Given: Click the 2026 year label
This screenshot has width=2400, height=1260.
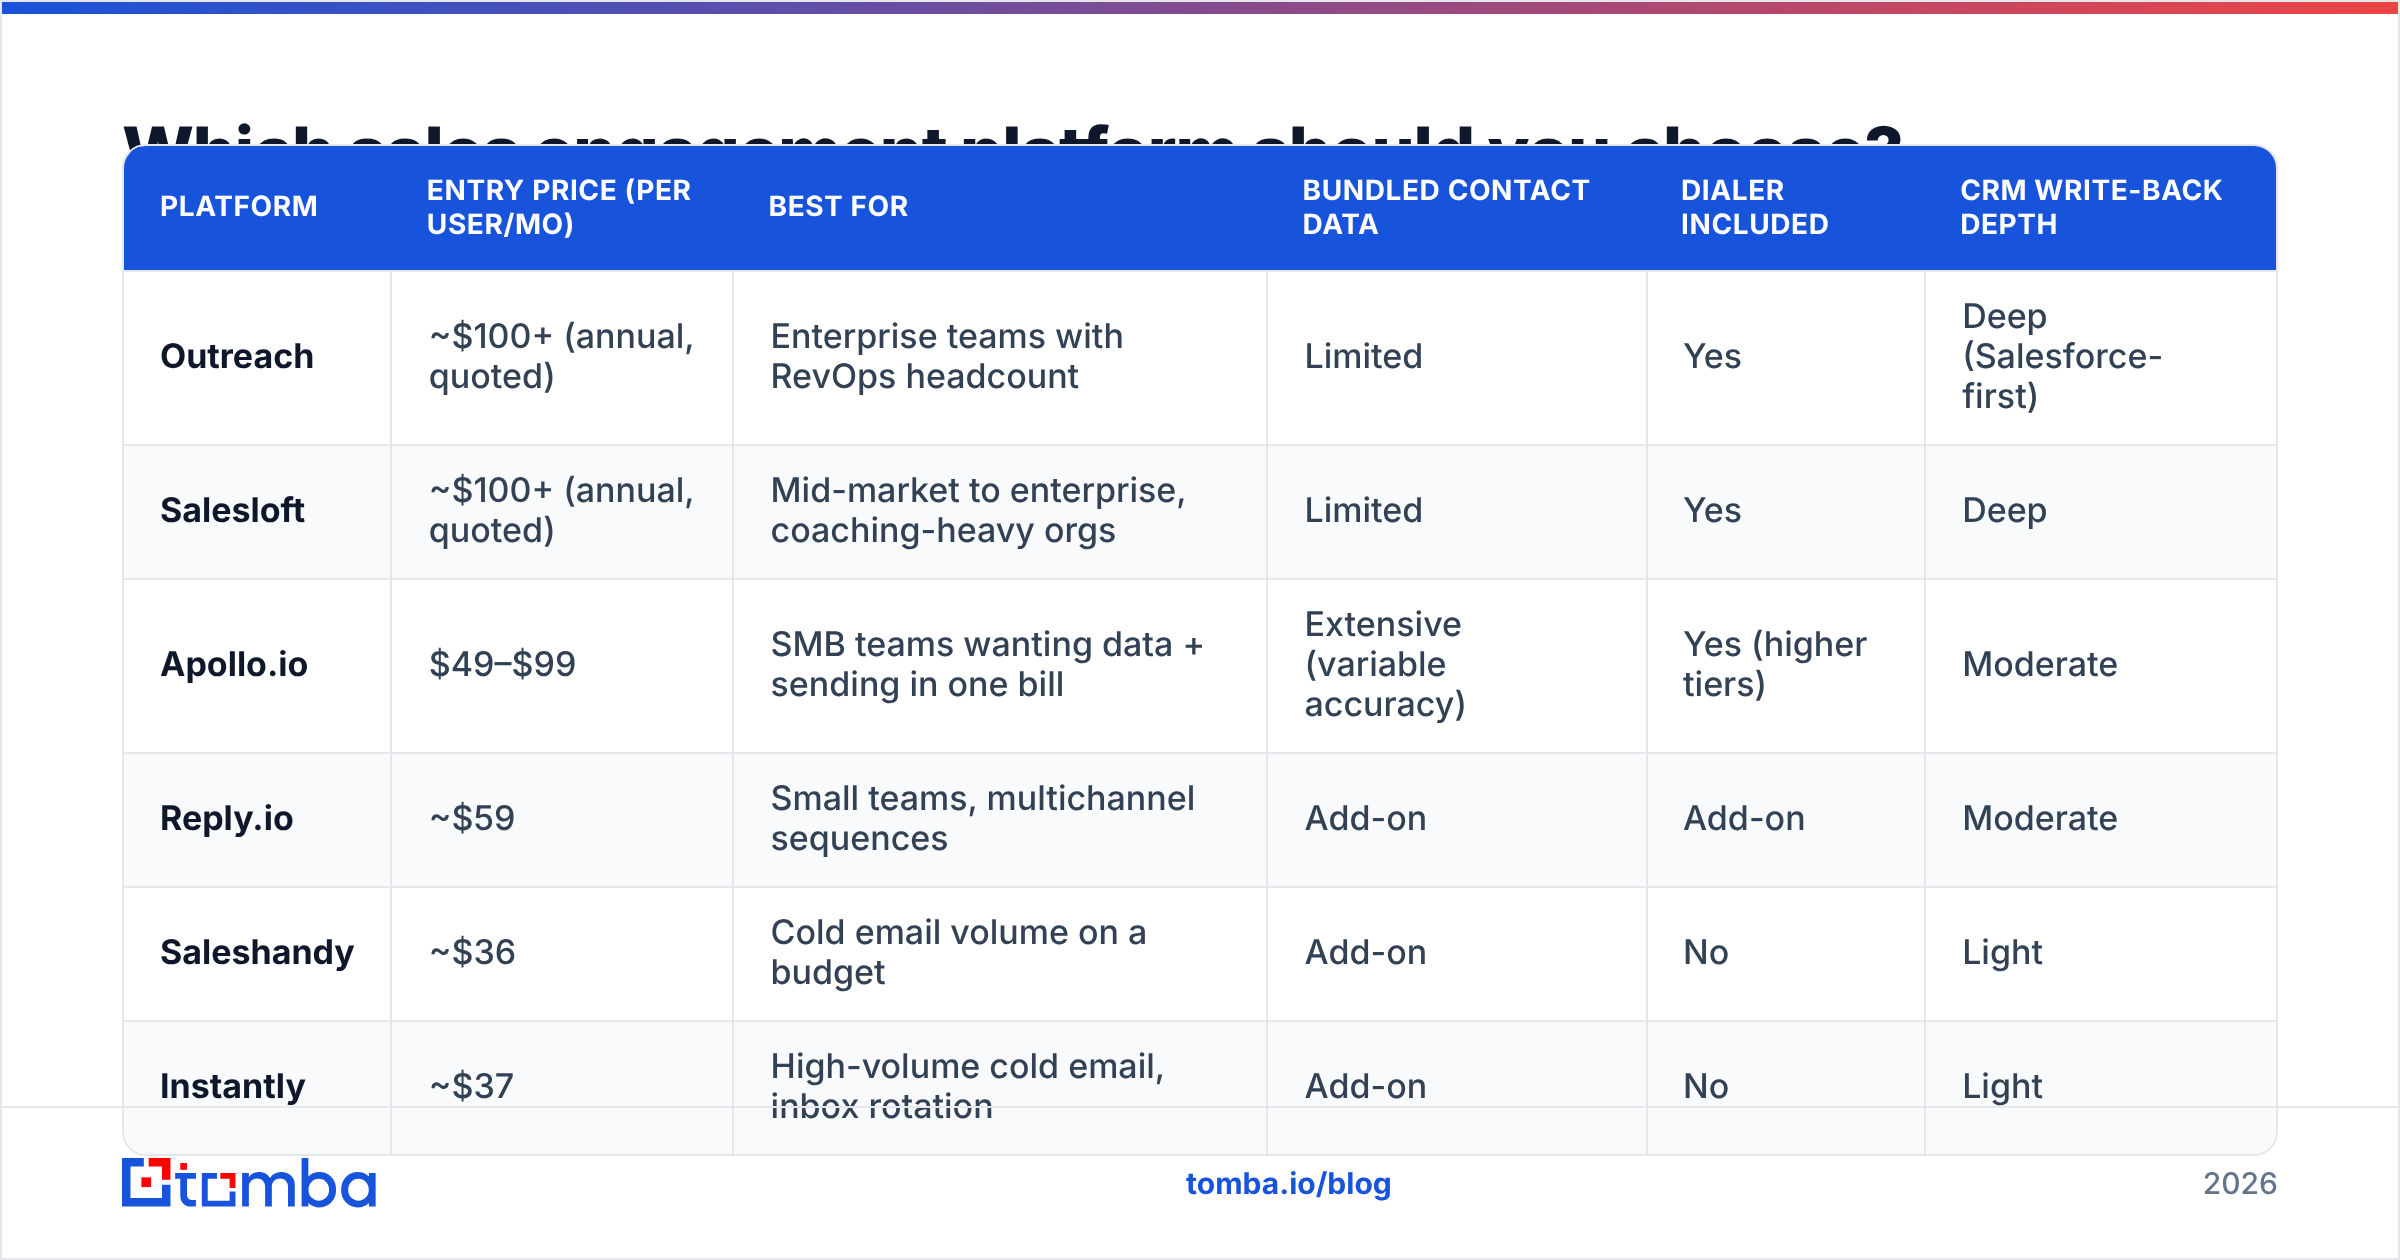Looking at the screenshot, I should [x=2240, y=1184].
